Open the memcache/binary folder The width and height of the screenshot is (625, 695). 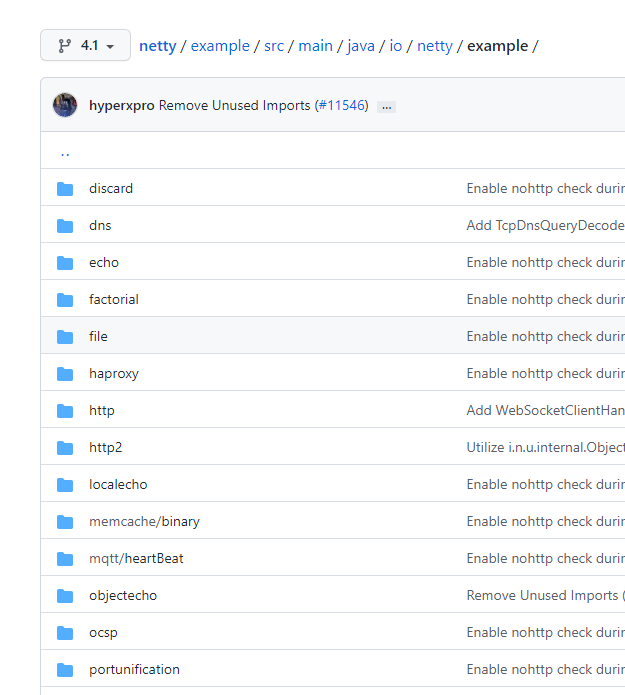click(x=144, y=521)
